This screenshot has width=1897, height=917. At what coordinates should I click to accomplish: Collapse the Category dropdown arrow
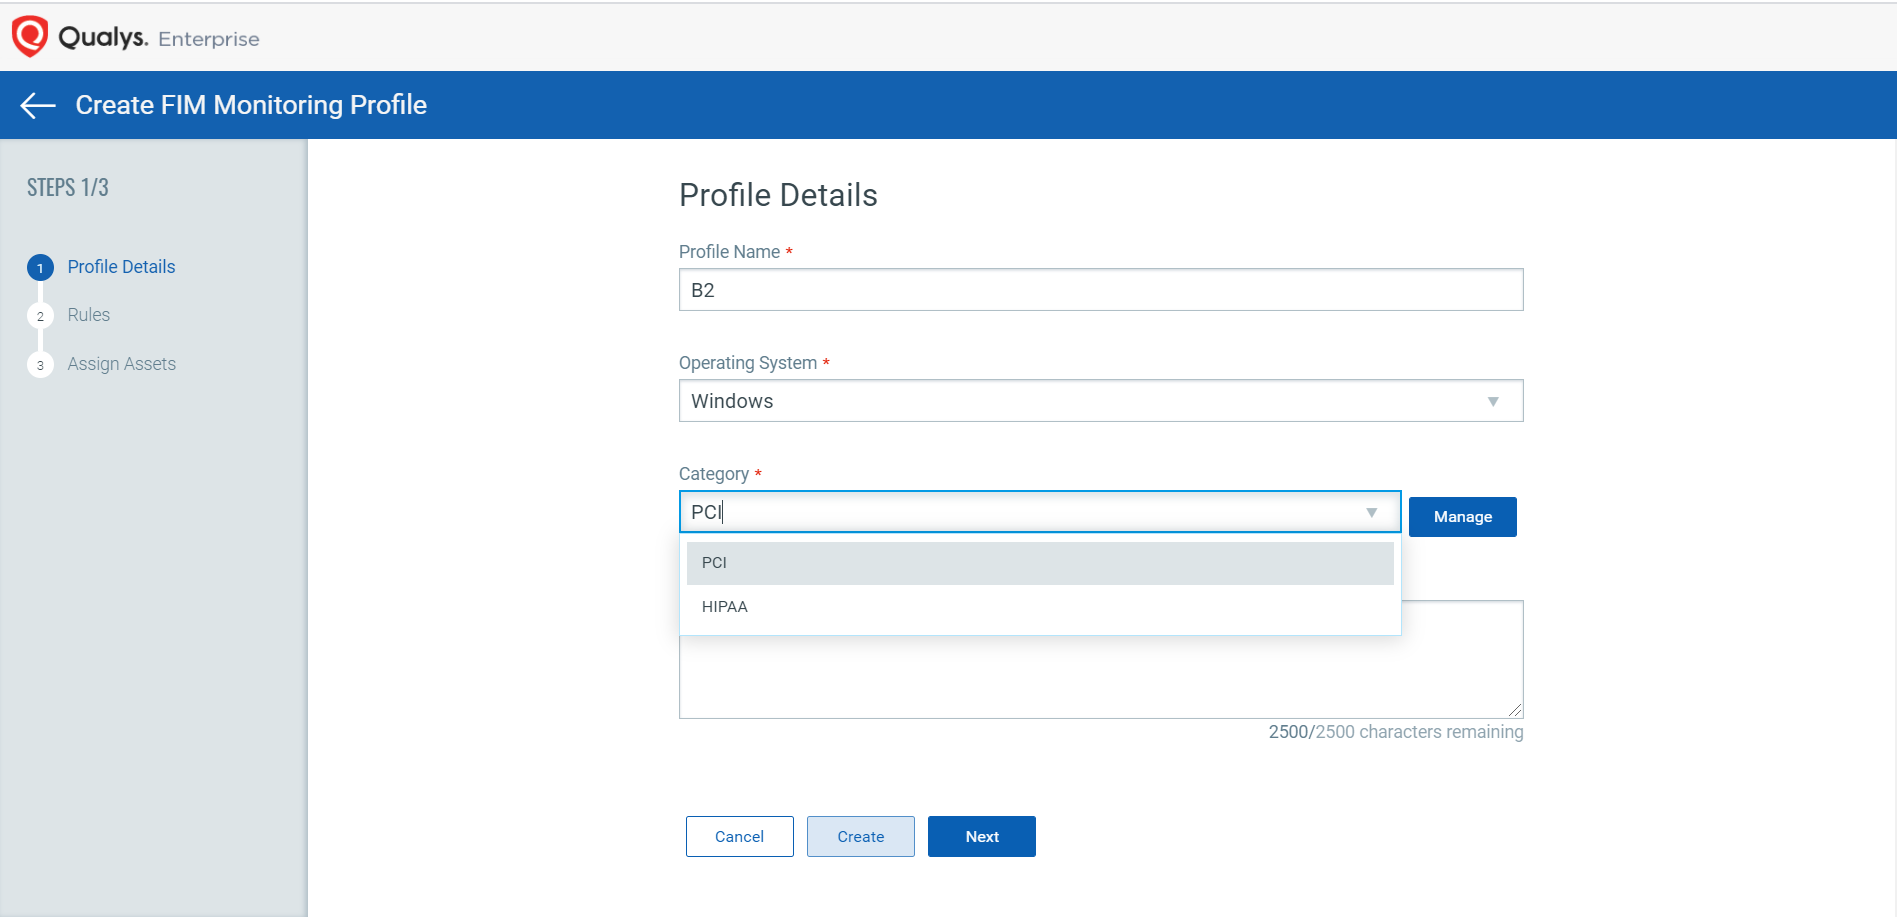pyautogui.click(x=1371, y=512)
